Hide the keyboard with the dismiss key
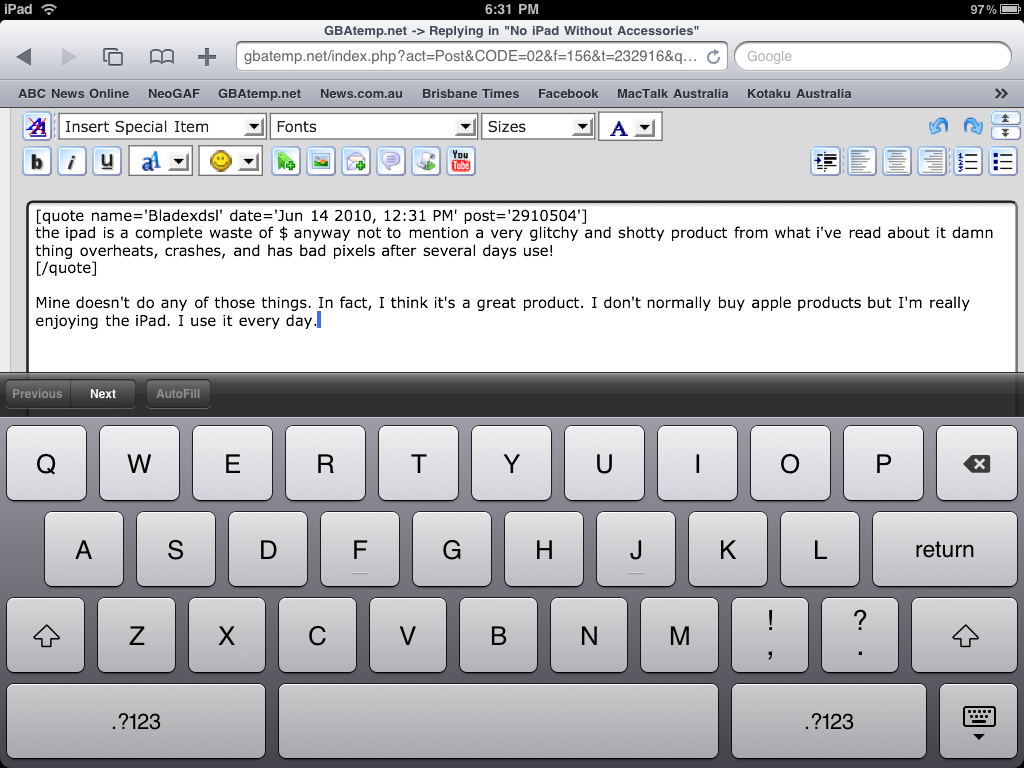Viewport: 1024px width, 768px height. (978, 721)
